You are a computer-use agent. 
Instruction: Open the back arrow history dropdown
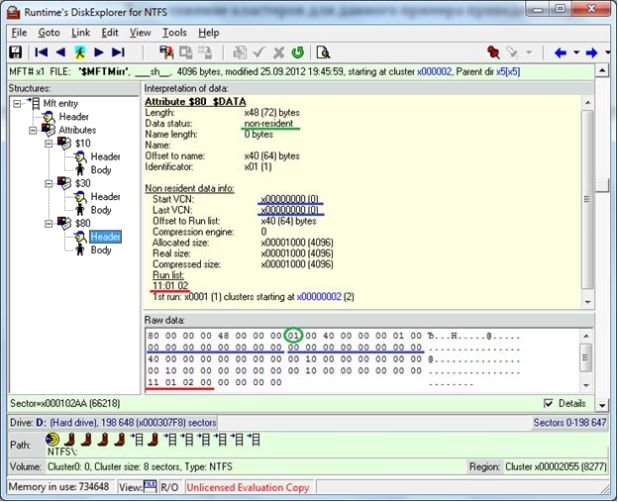[x=576, y=52]
